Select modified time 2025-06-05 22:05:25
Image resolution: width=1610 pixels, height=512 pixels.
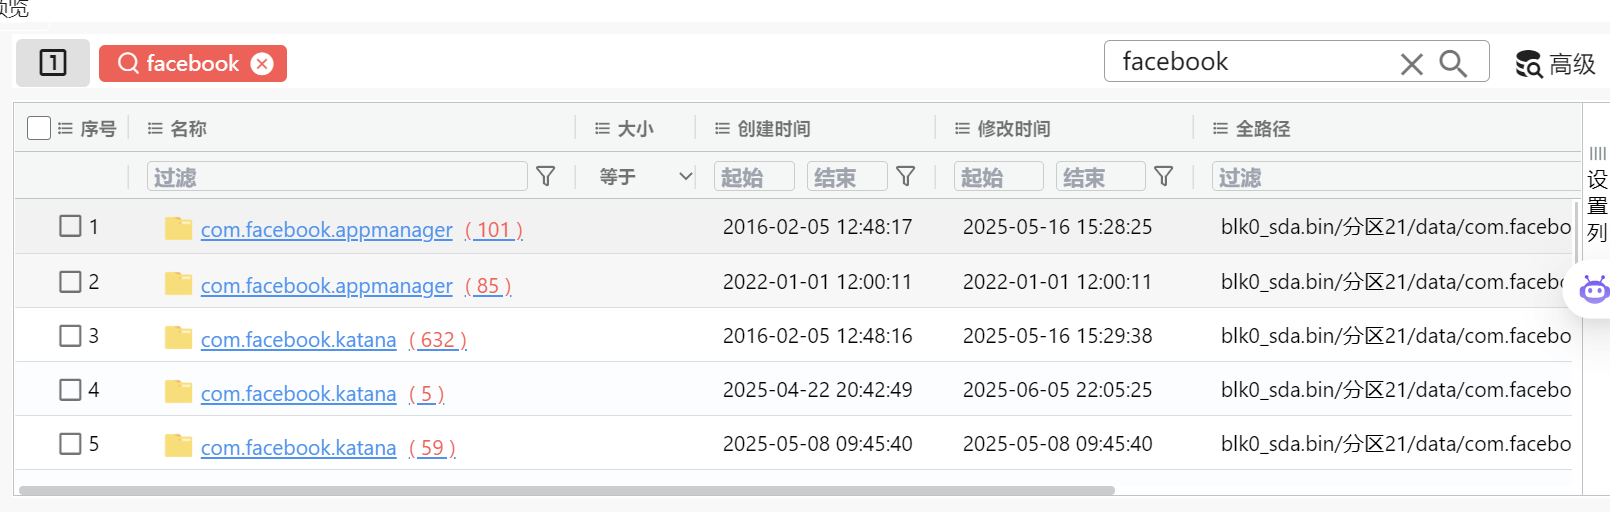point(1058,390)
